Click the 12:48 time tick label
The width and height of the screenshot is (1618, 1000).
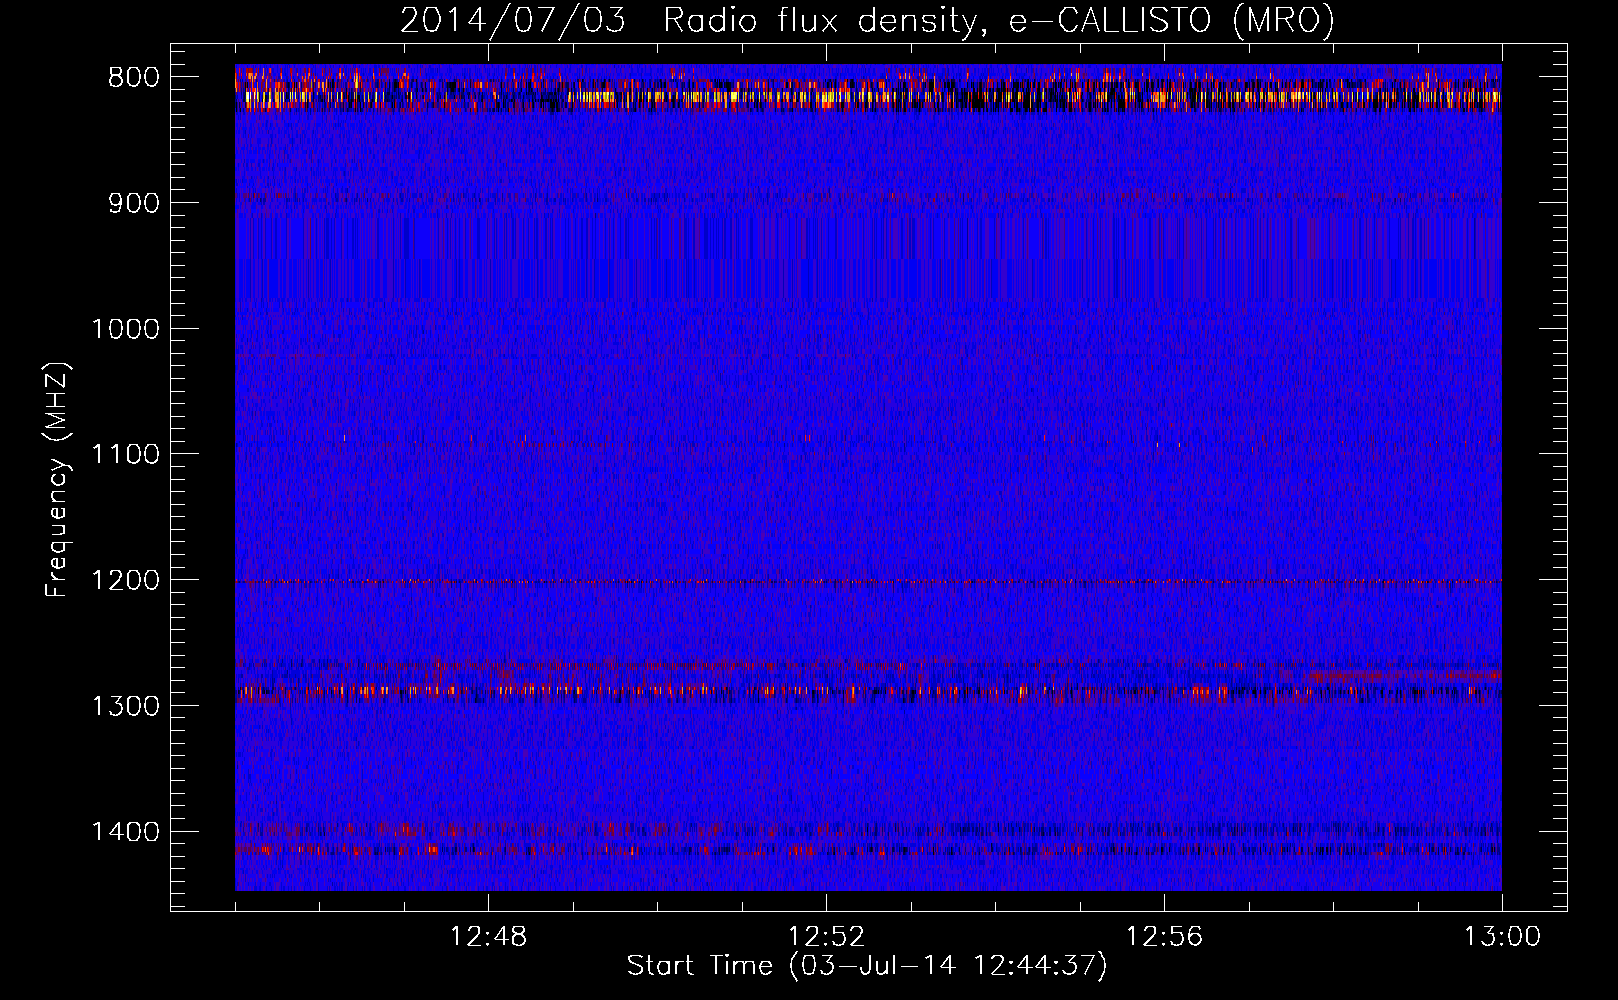[488, 937]
